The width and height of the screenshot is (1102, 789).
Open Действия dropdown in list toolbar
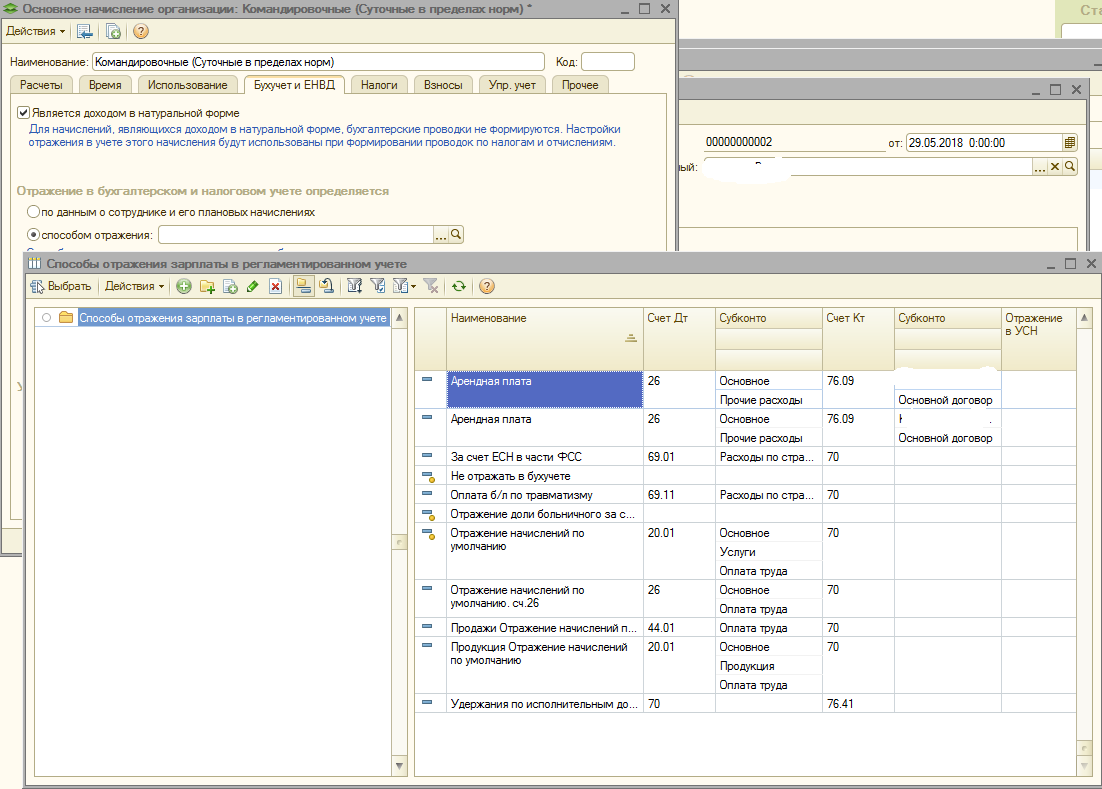click(x=135, y=286)
